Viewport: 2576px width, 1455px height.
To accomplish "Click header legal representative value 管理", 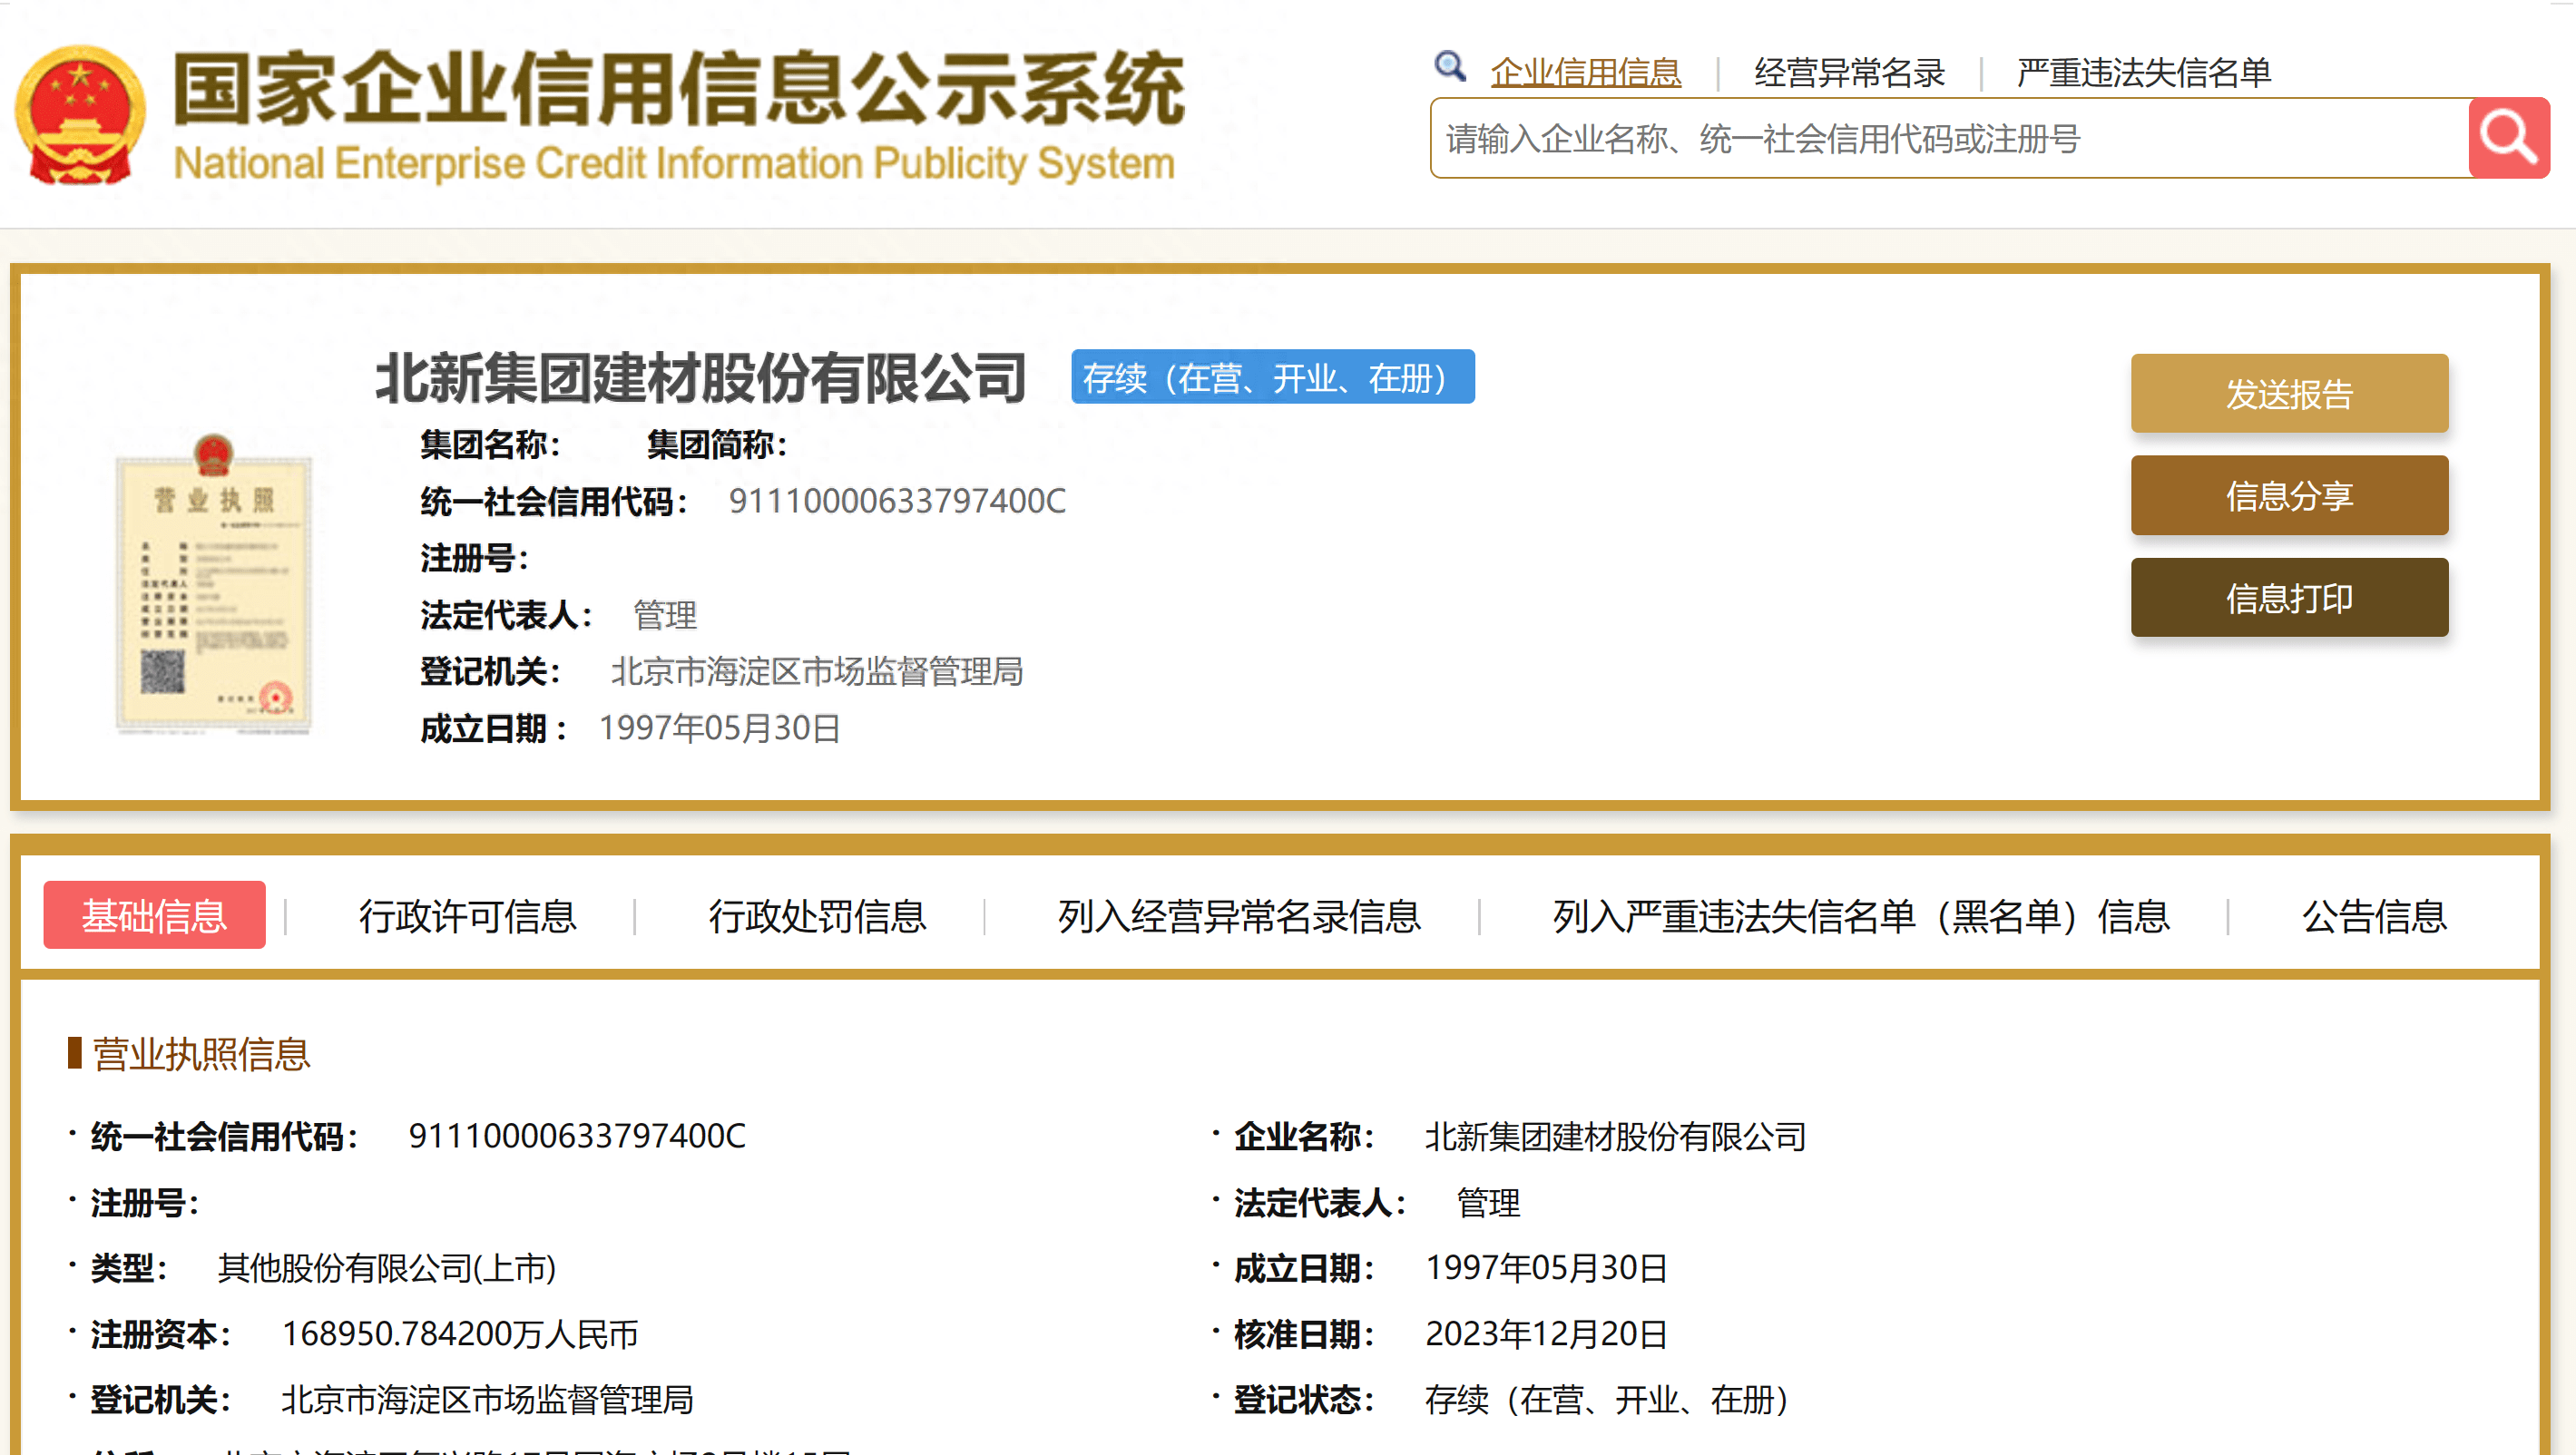I will pos(665,614).
